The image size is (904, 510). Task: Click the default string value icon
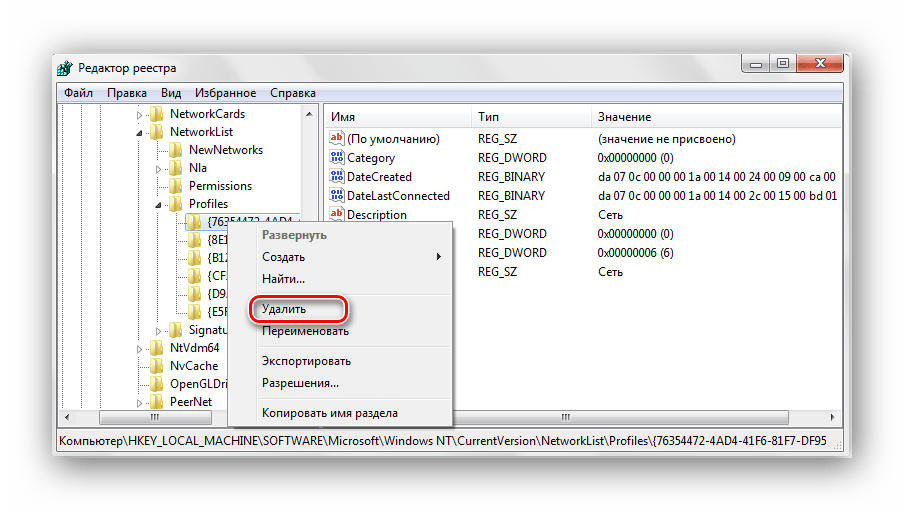pyautogui.click(x=337, y=139)
